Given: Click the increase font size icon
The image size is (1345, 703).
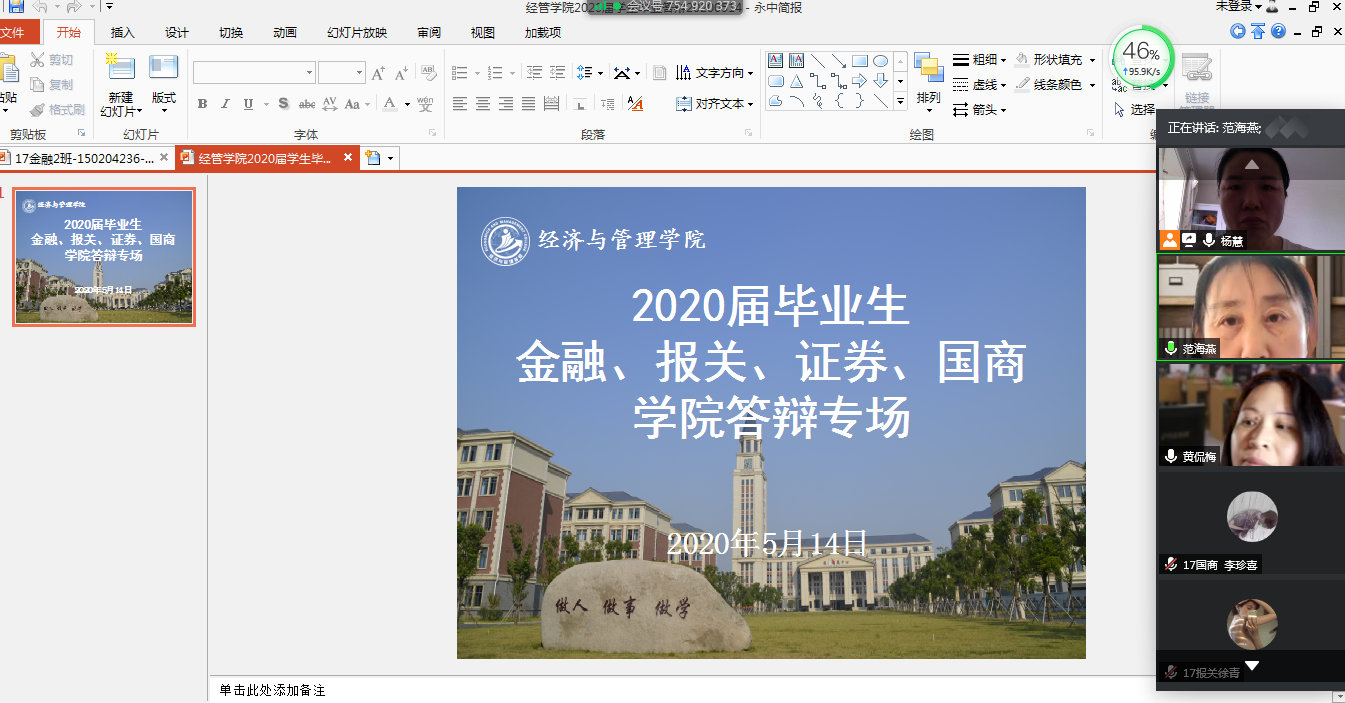Looking at the screenshot, I should (378, 73).
